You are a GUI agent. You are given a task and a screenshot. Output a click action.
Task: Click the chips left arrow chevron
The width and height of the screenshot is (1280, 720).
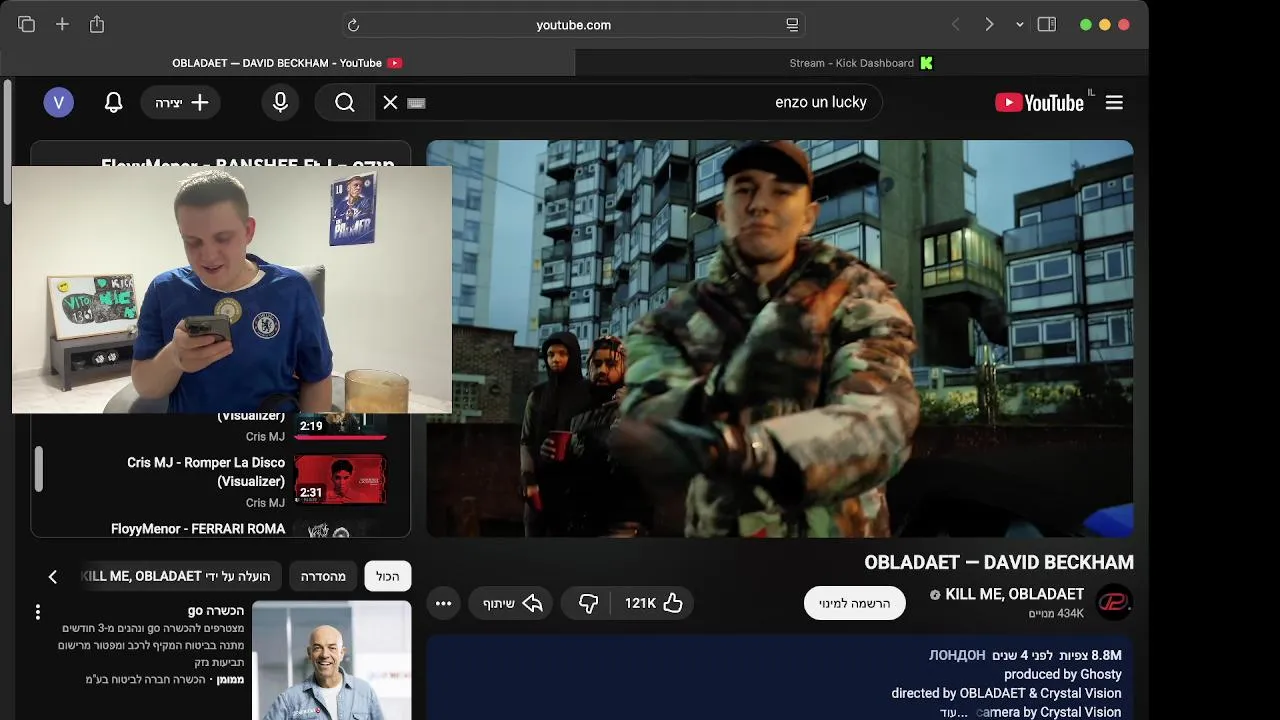tap(53, 576)
